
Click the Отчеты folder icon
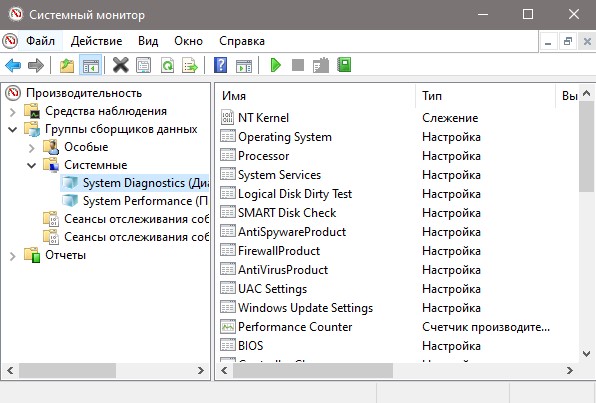32,255
